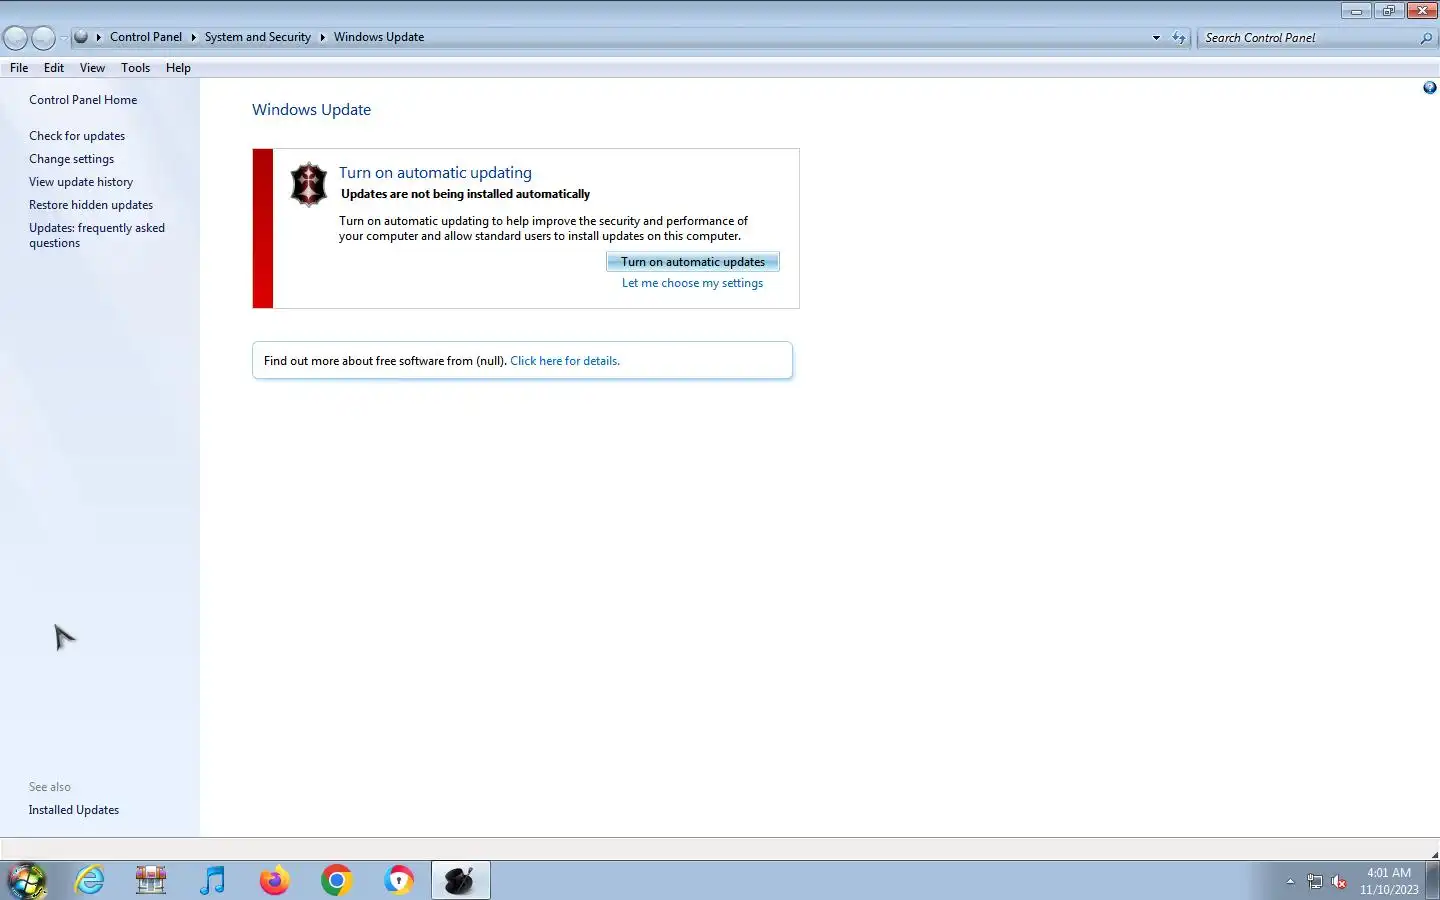Click the search magnifier icon
Viewport: 1440px width, 900px height.
(1426, 38)
